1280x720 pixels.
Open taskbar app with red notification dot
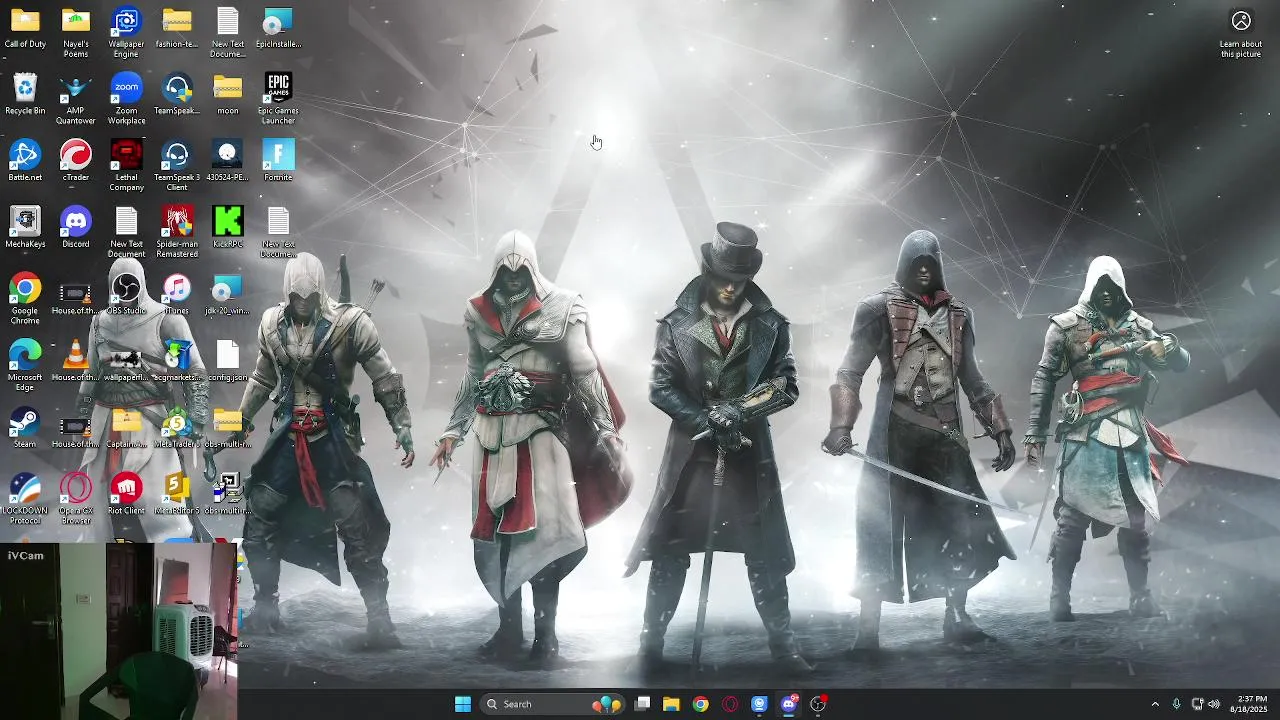[x=818, y=704]
